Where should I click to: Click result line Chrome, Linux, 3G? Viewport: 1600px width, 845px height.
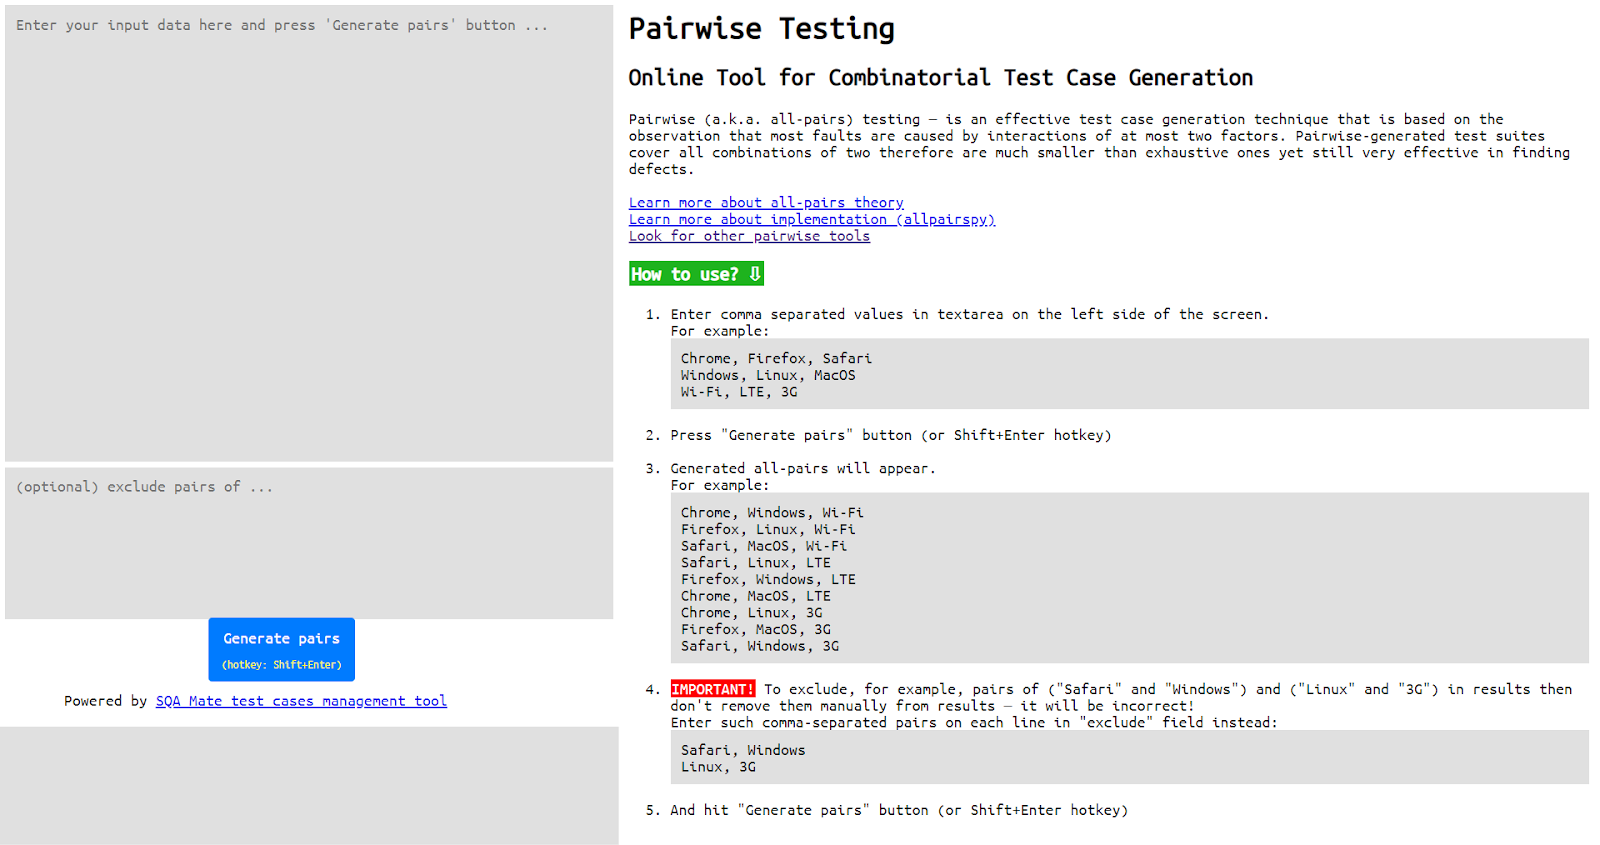[x=752, y=613]
